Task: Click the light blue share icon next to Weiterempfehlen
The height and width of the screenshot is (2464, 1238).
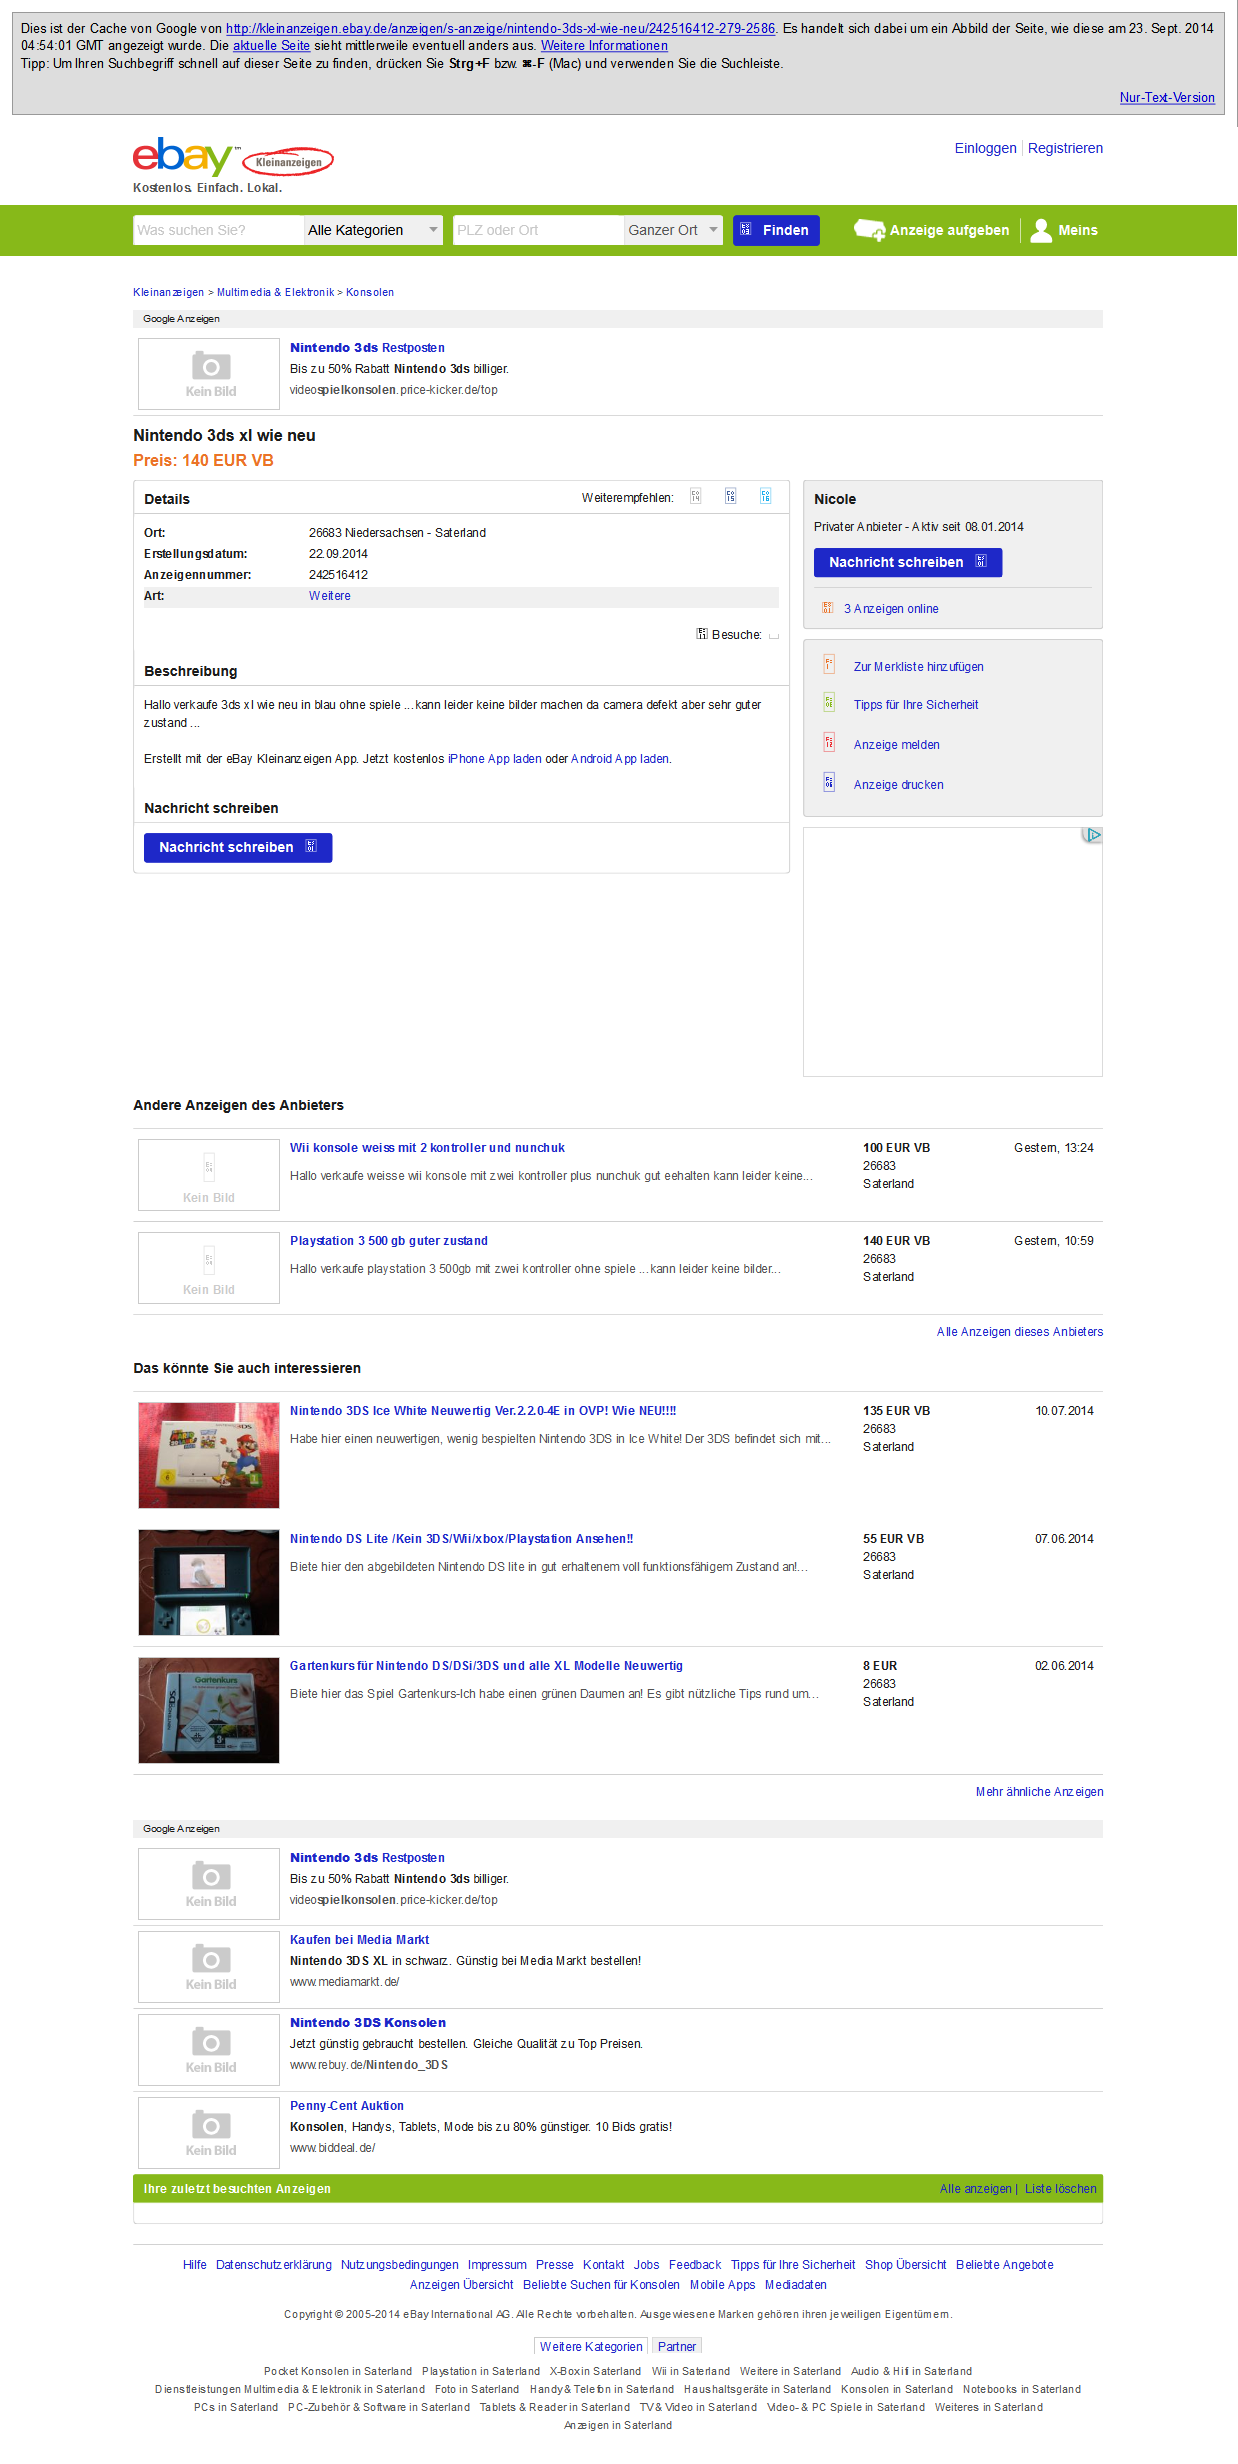Action: click(x=766, y=496)
